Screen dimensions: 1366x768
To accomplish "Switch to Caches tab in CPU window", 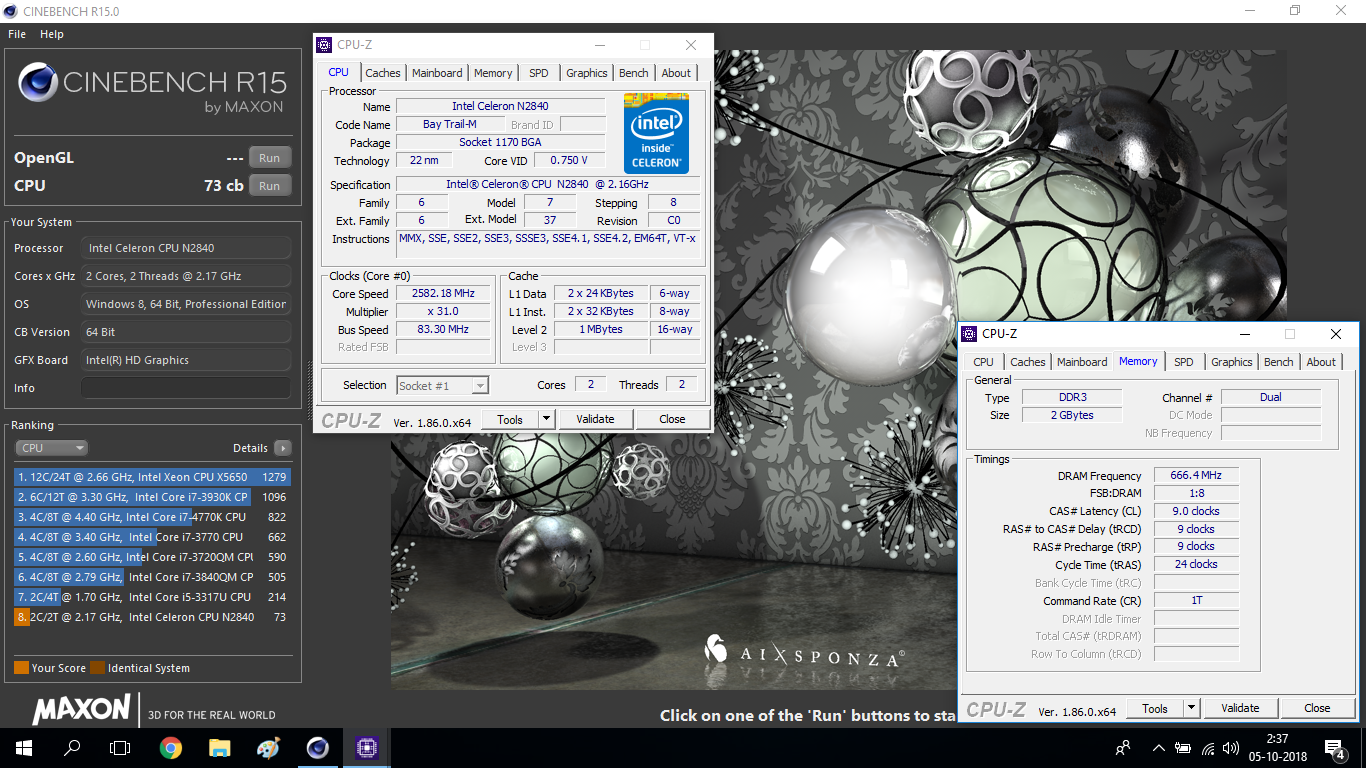I will pos(383,73).
